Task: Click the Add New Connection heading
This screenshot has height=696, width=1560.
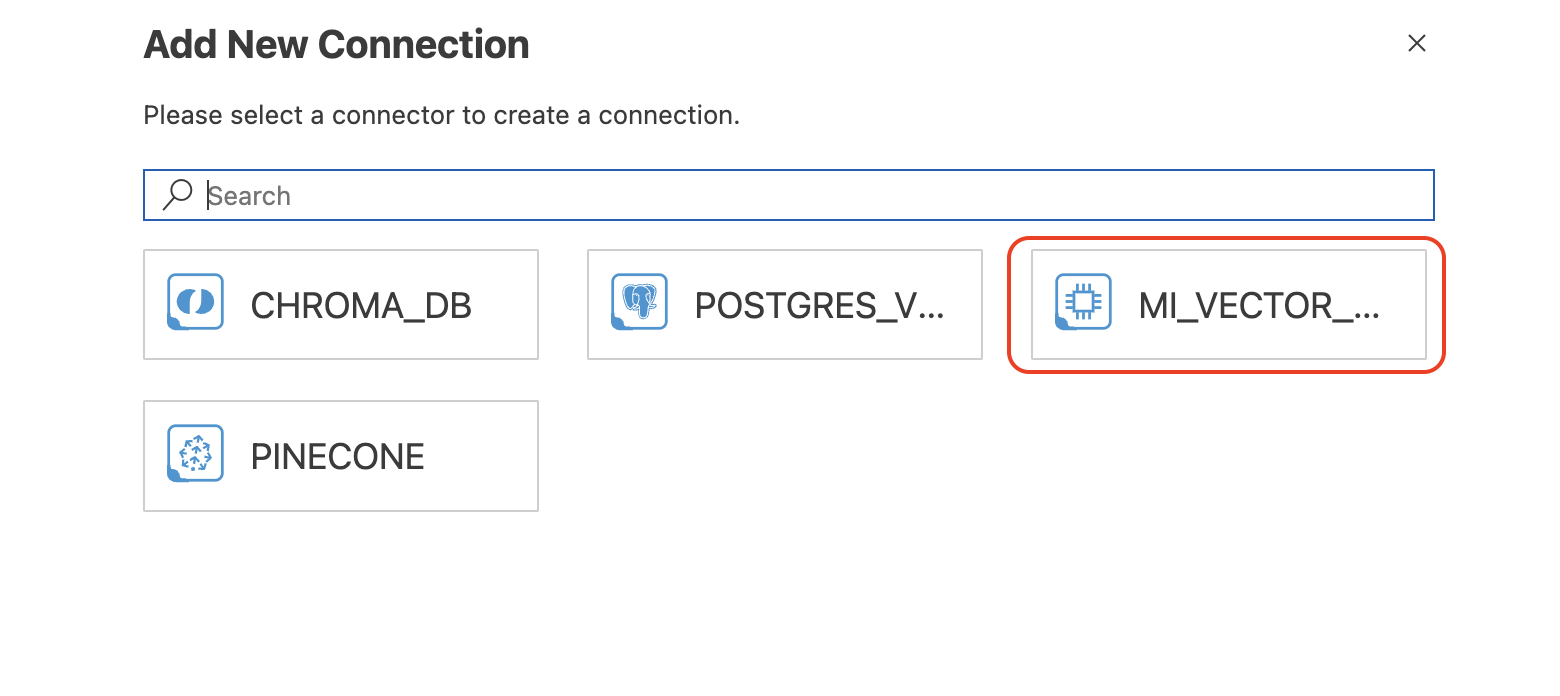Action: pos(337,45)
